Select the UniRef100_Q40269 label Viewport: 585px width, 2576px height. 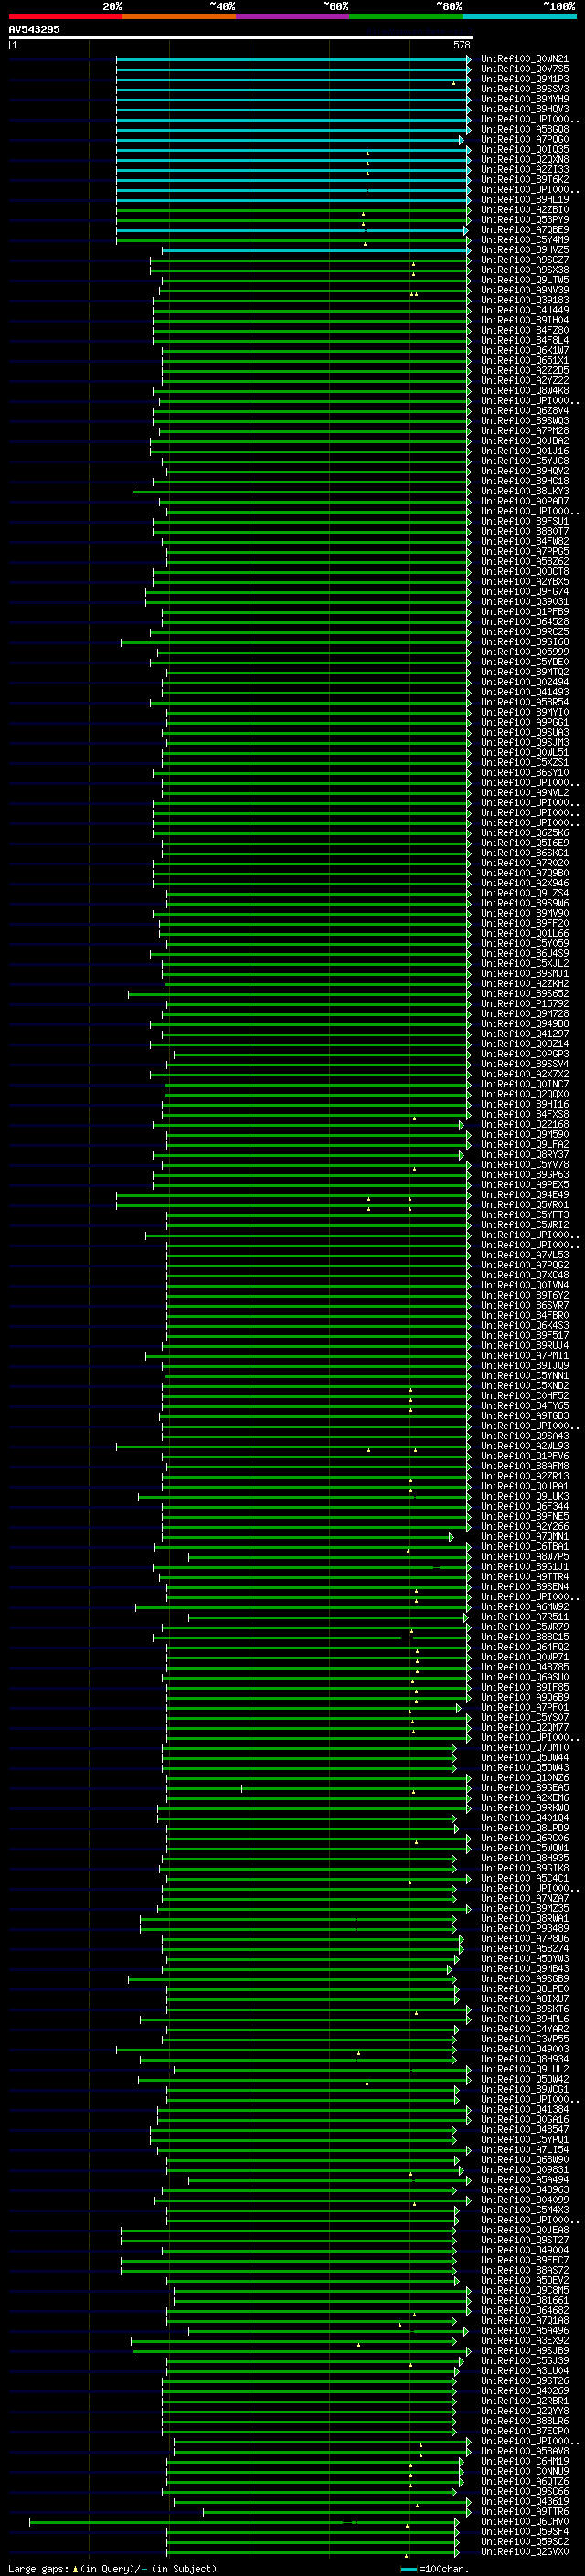(x=525, y=2391)
